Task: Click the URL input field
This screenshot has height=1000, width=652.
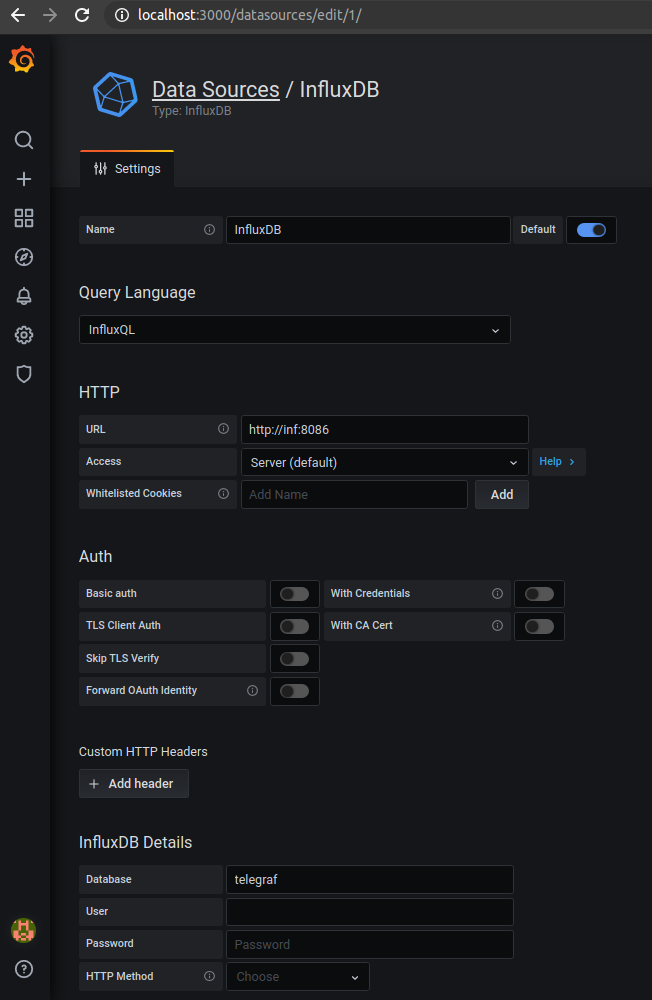Action: 385,429
